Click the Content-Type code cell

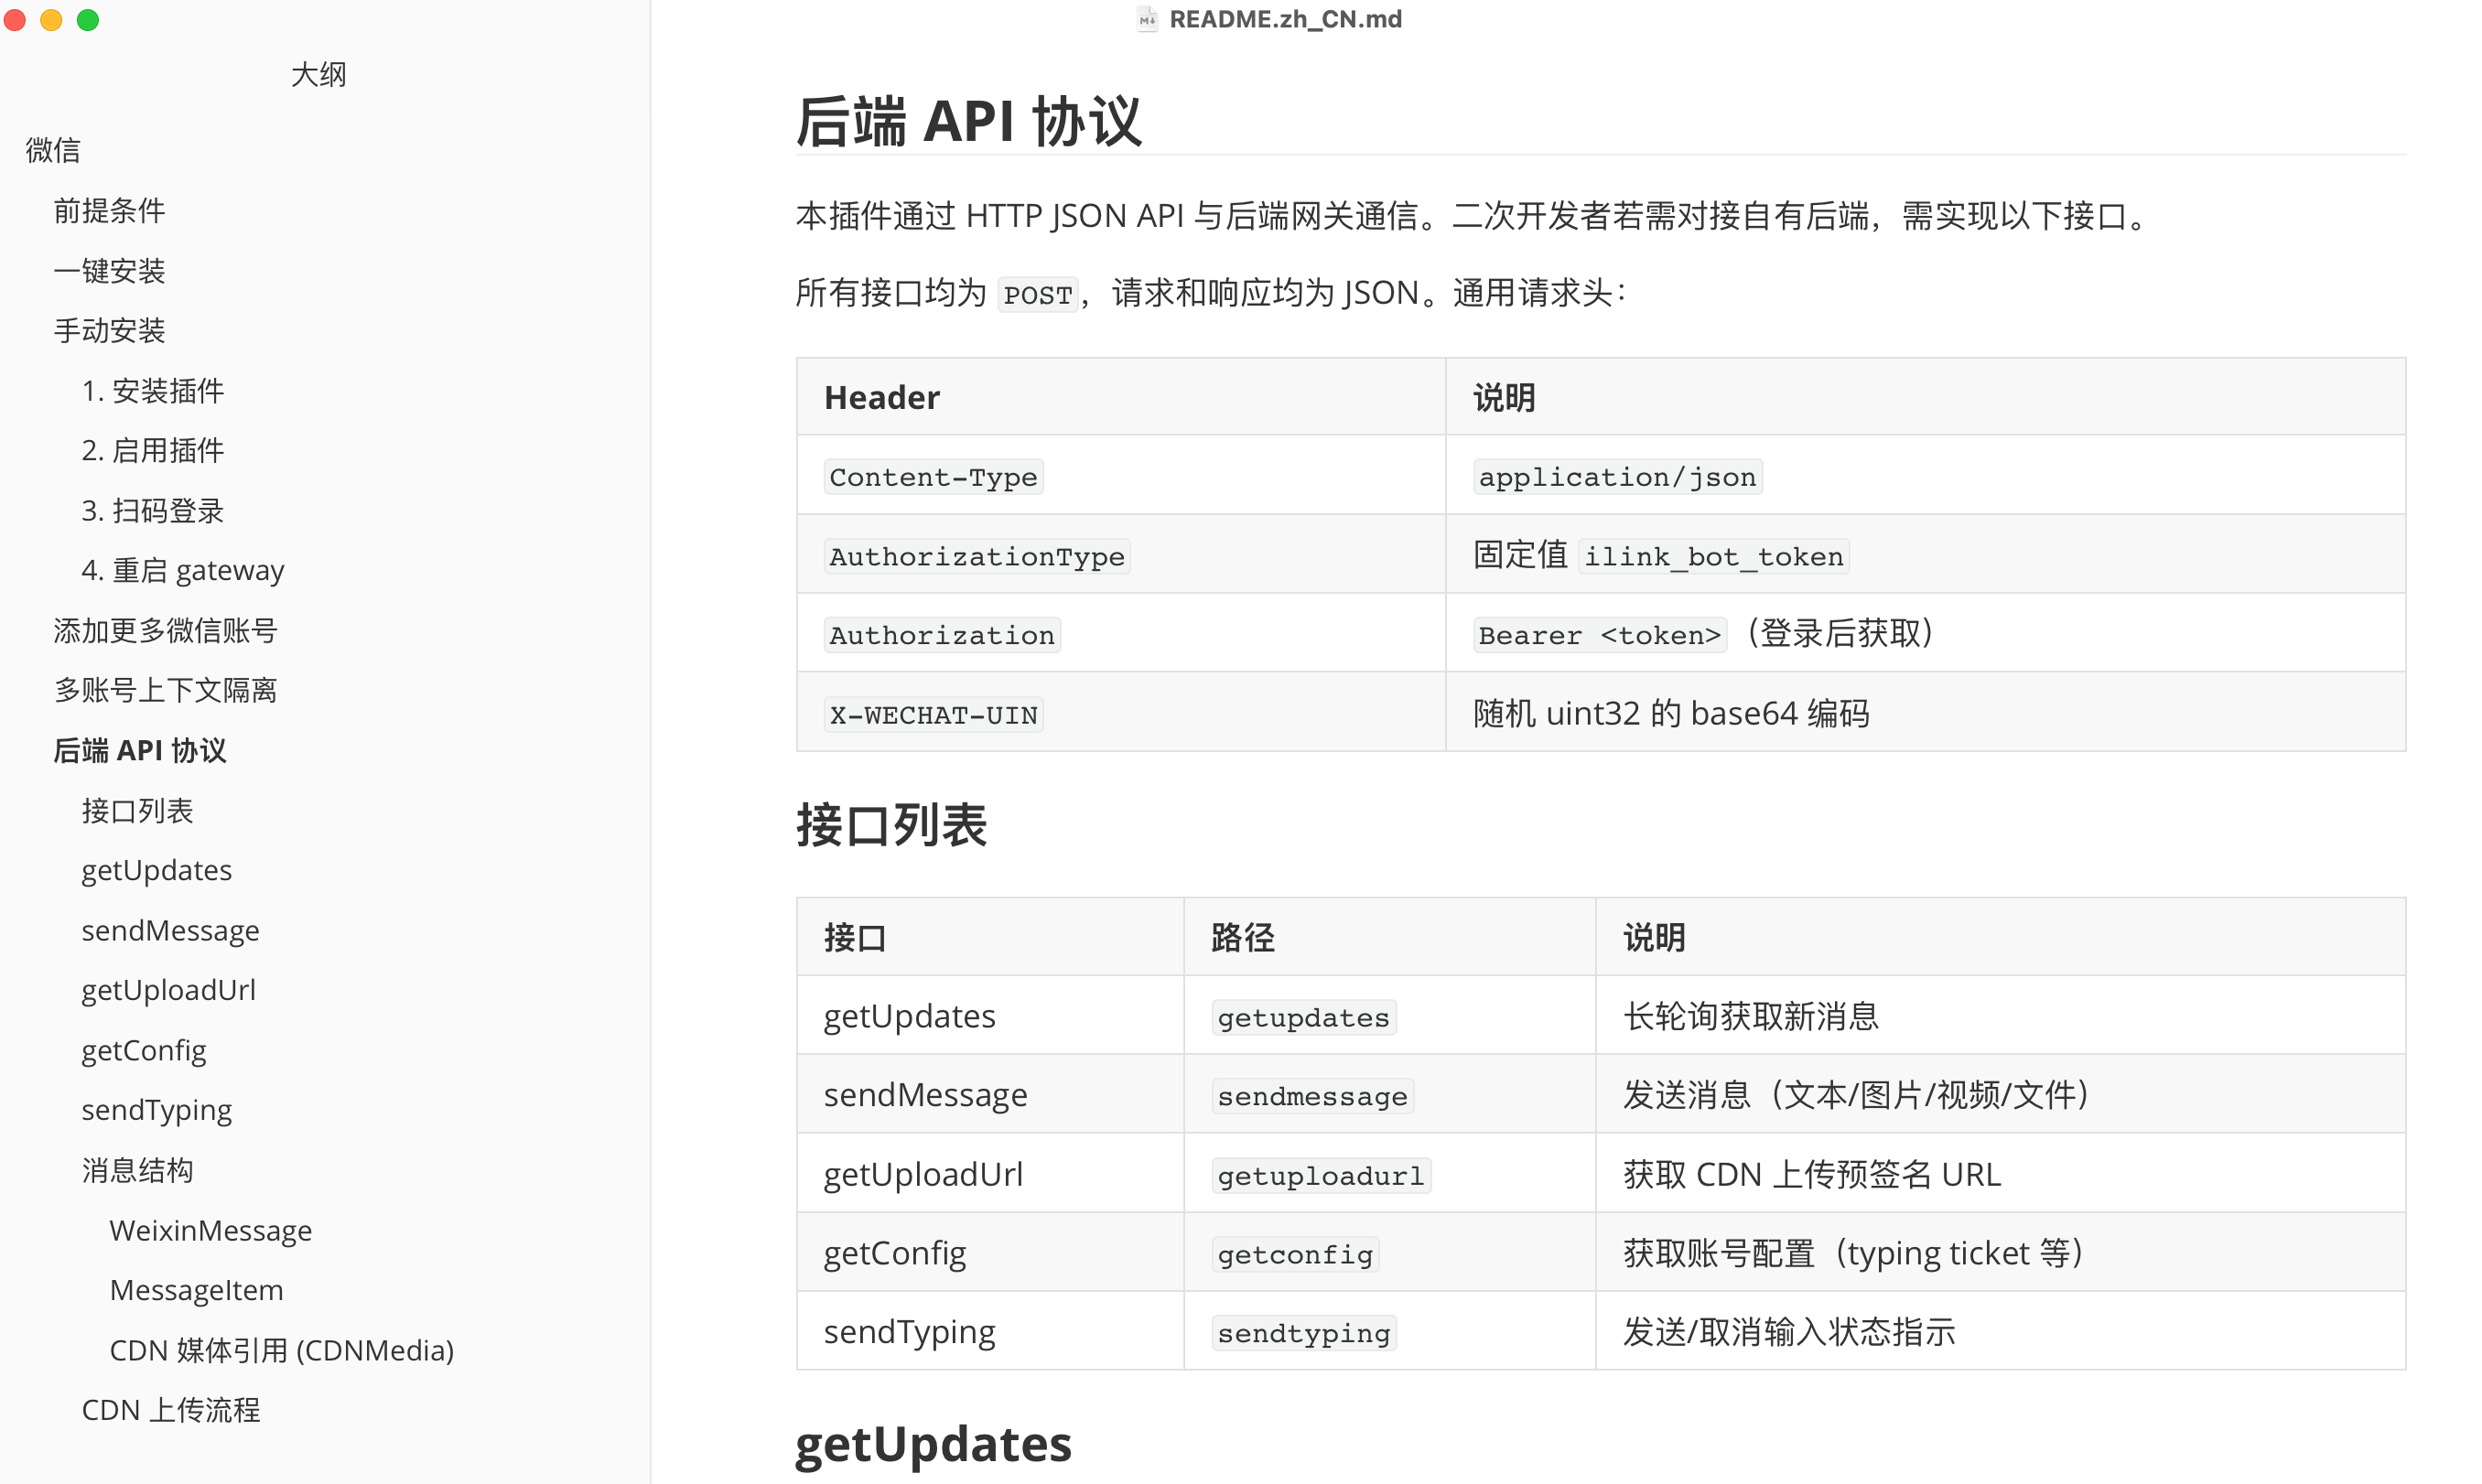tap(933, 477)
